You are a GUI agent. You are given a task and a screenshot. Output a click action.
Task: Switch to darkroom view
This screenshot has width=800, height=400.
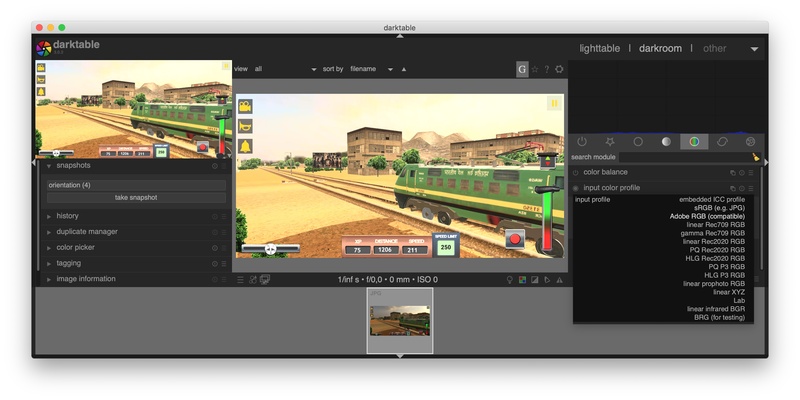click(660, 48)
